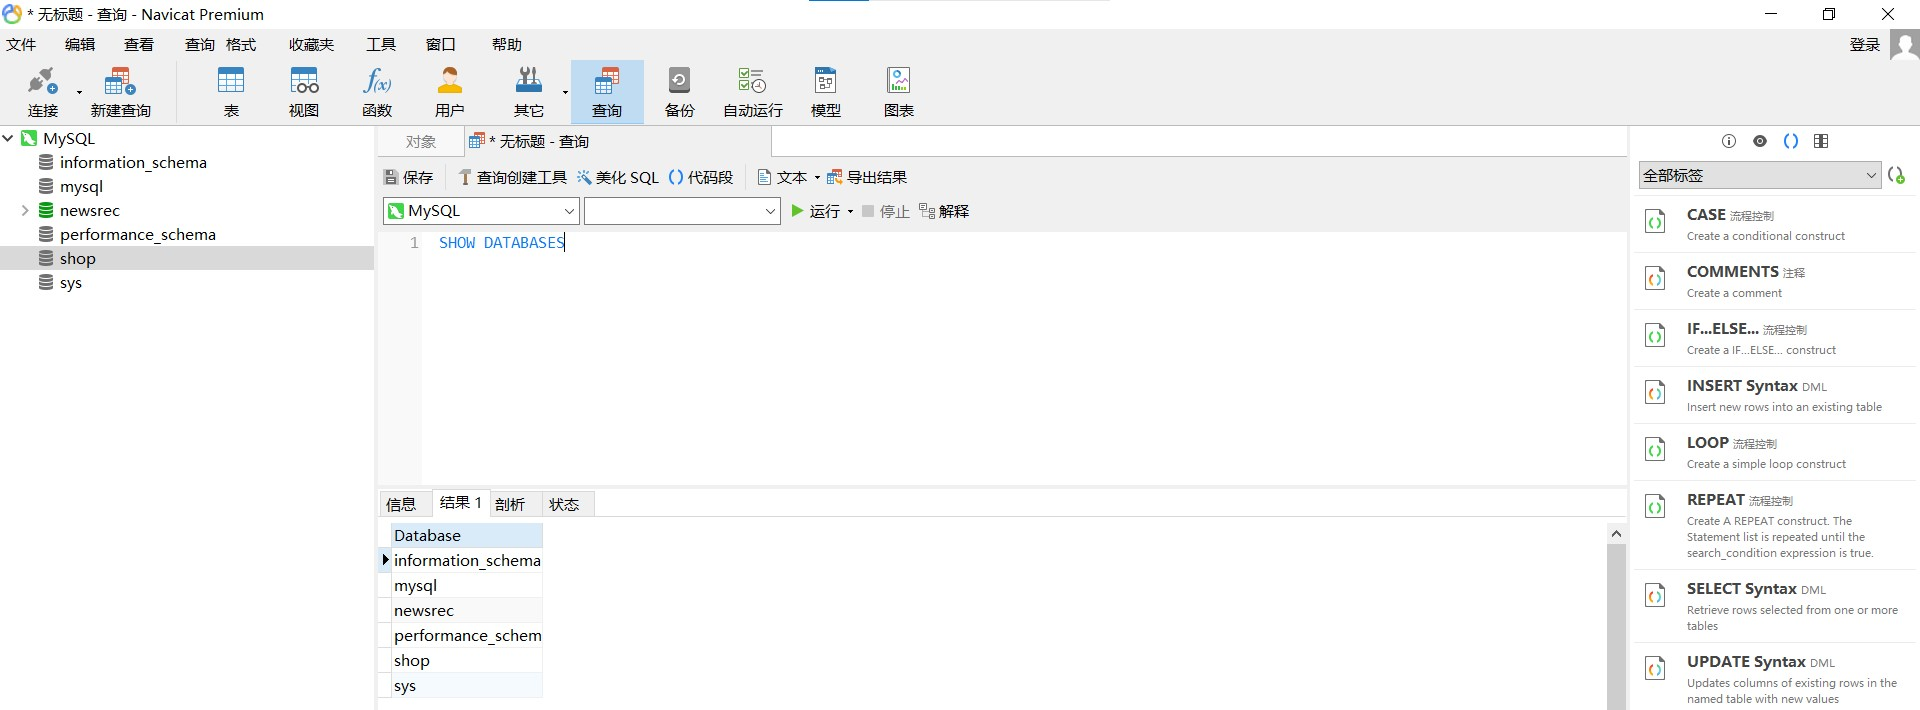The width and height of the screenshot is (1920, 710).
Task: Open the Others (其它) dropdown arrow
Action: [565, 92]
